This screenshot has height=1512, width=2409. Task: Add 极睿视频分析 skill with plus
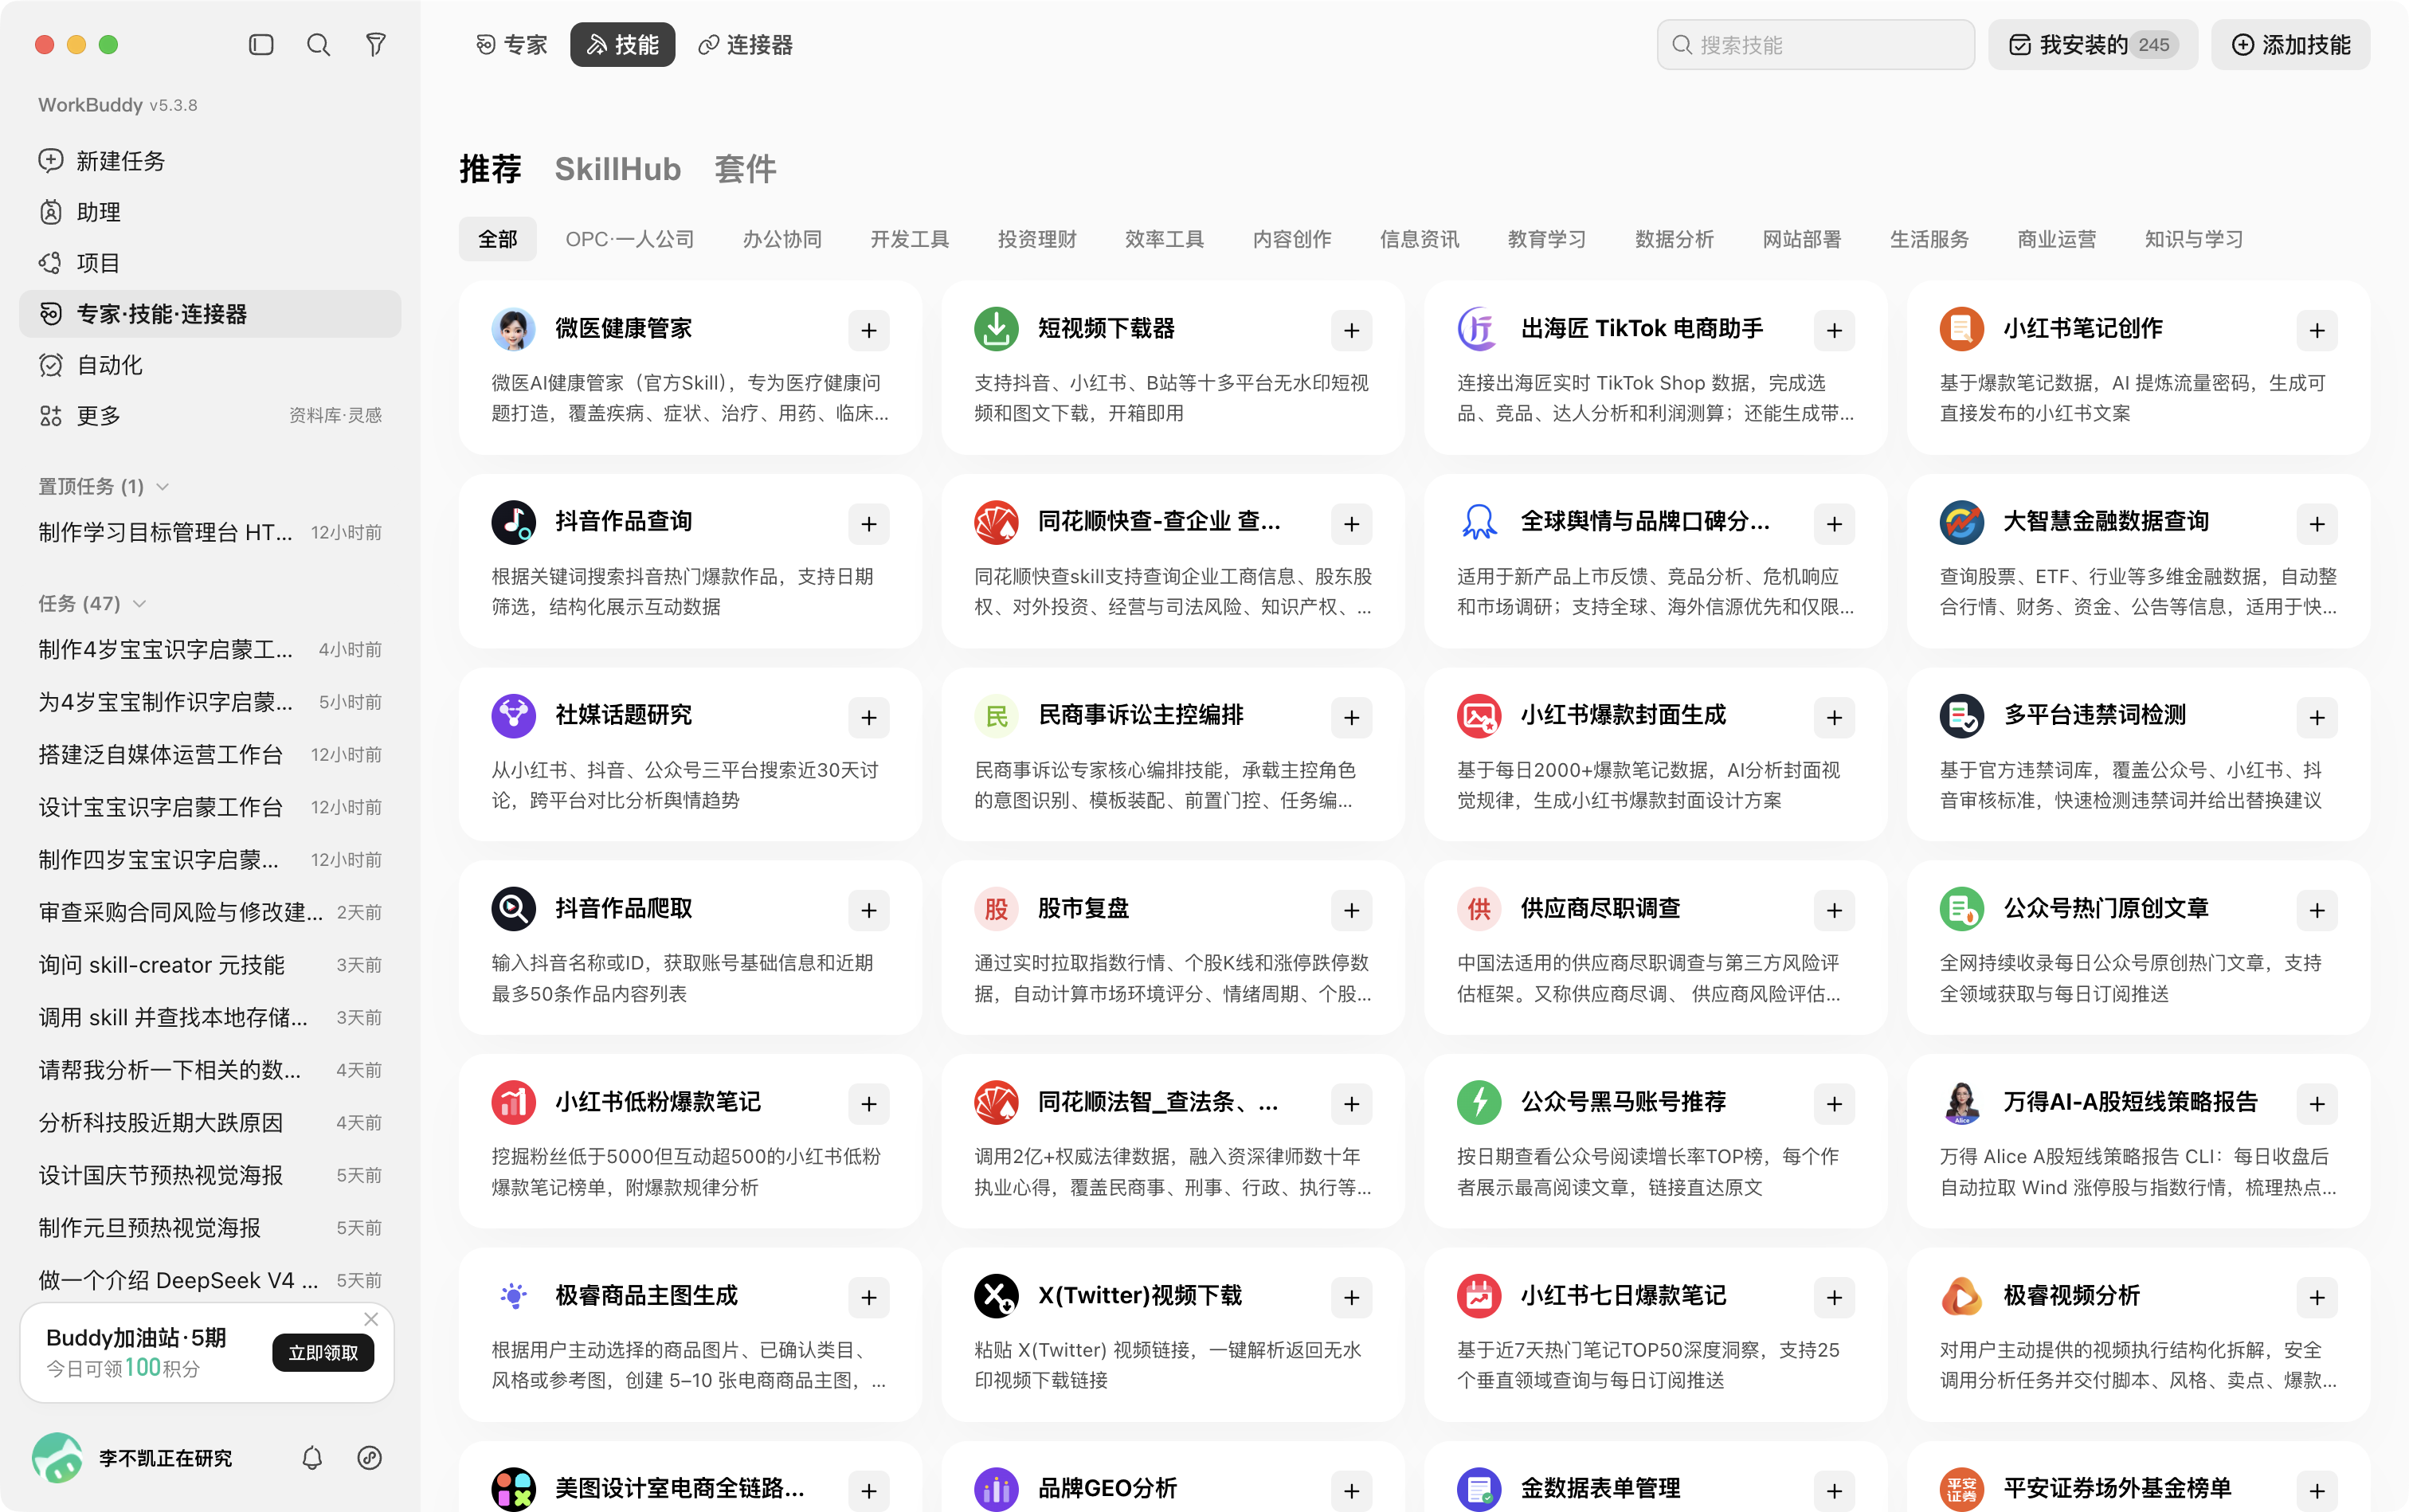click(x=2317, y=1298)
